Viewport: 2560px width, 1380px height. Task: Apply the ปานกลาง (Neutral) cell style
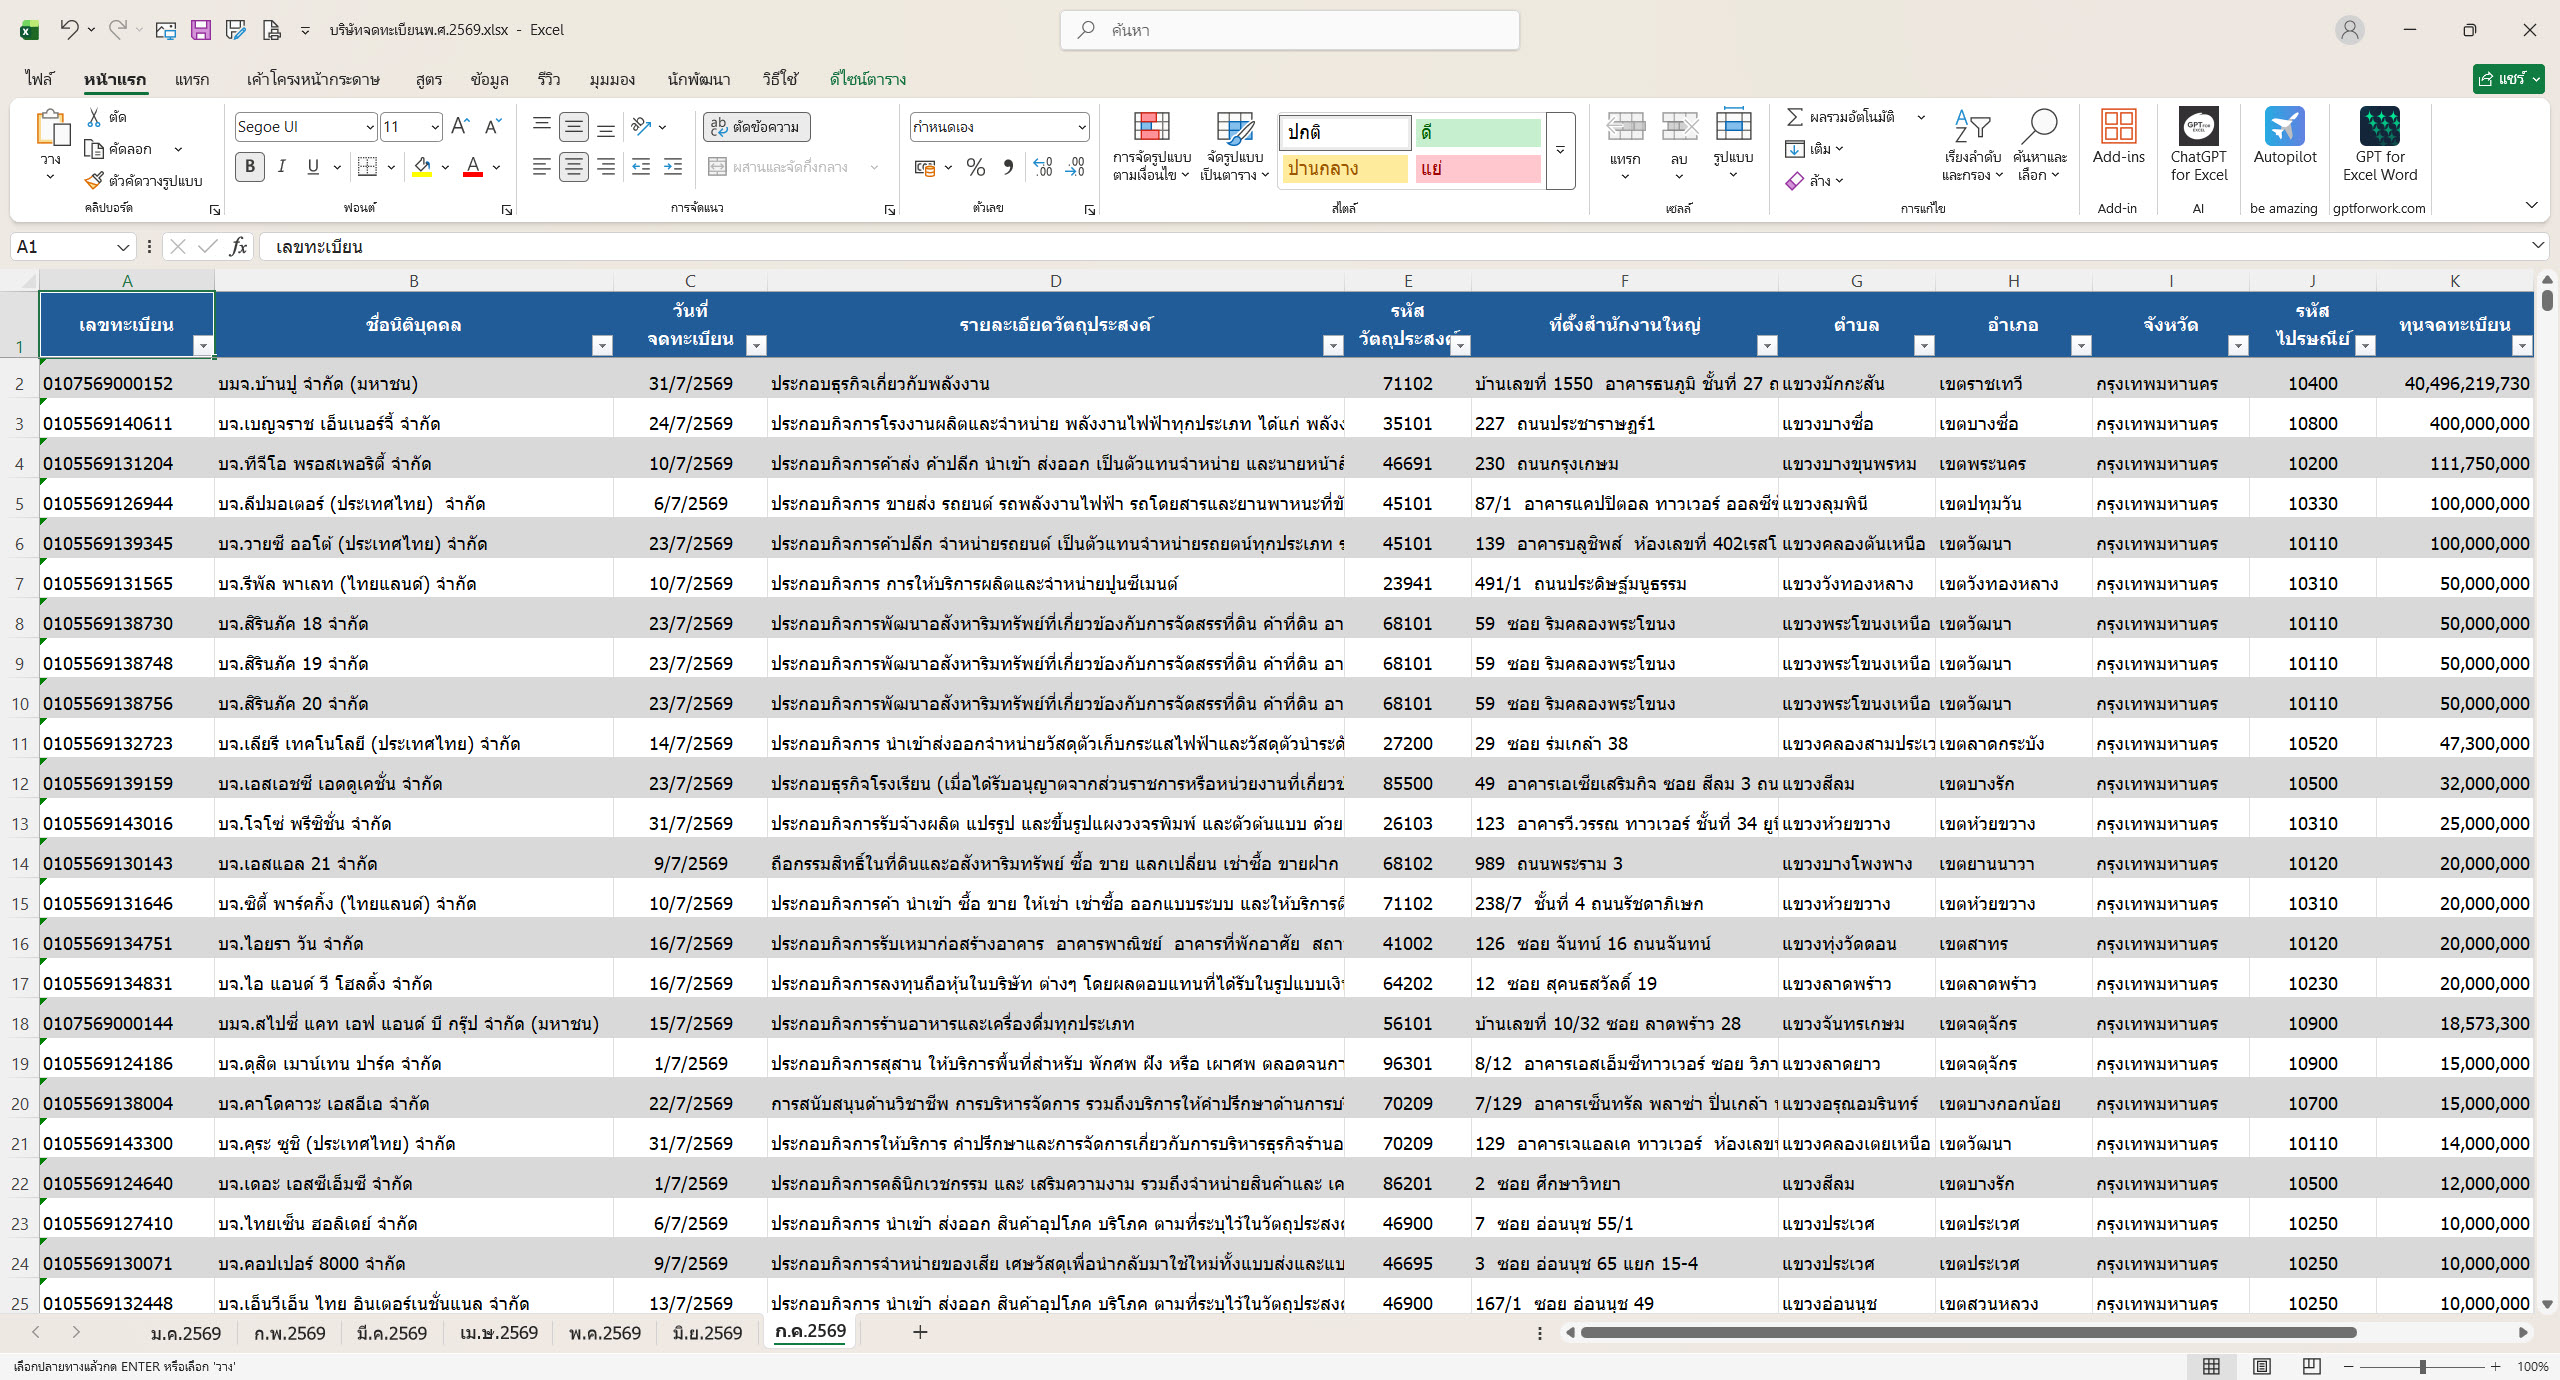(x=1343, y=169)
